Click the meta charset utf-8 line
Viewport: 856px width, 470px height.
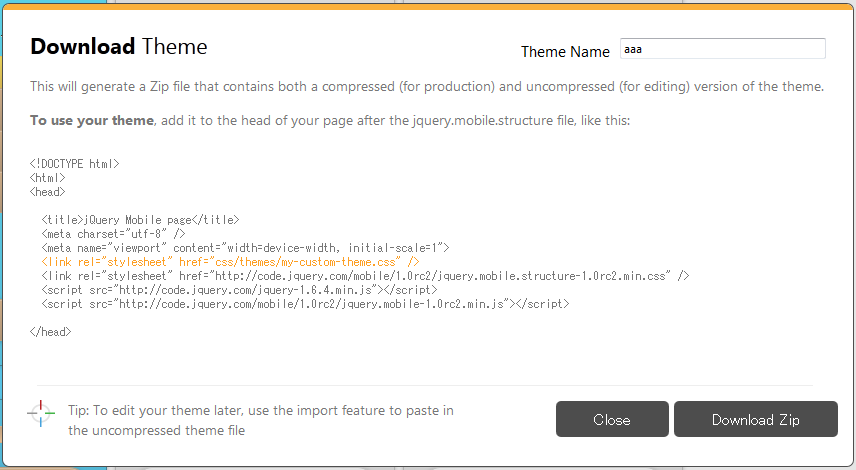(x=113, y=233)
